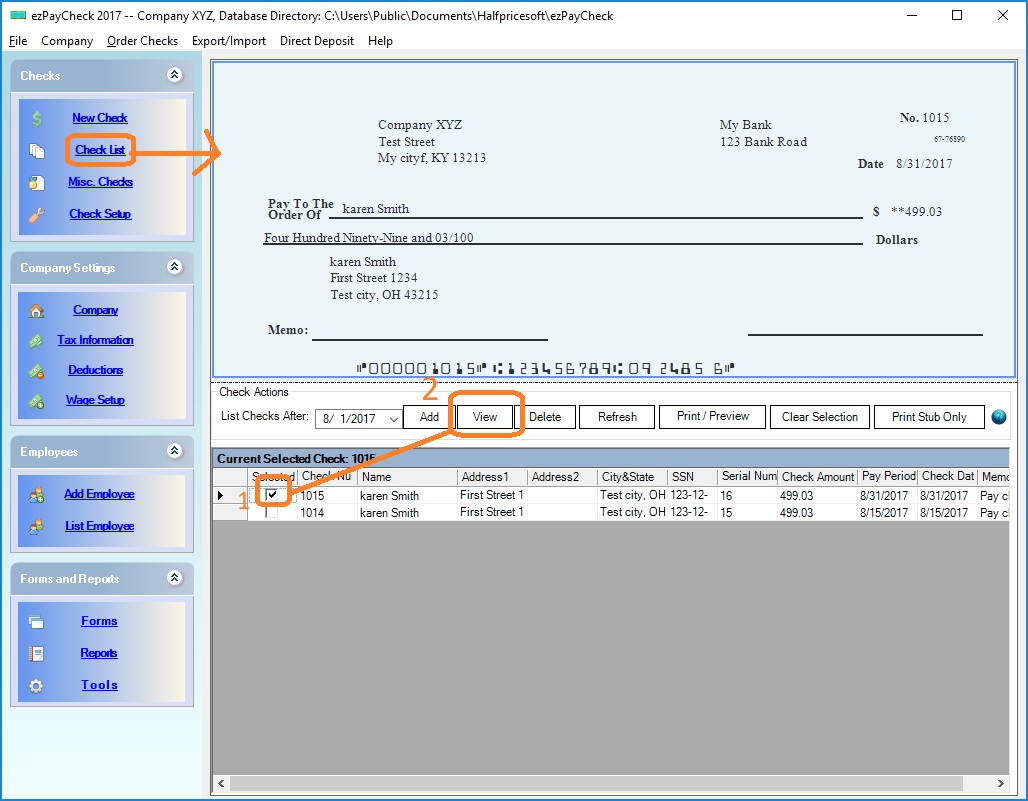Click the Reports notebook icon

[37, 654]
